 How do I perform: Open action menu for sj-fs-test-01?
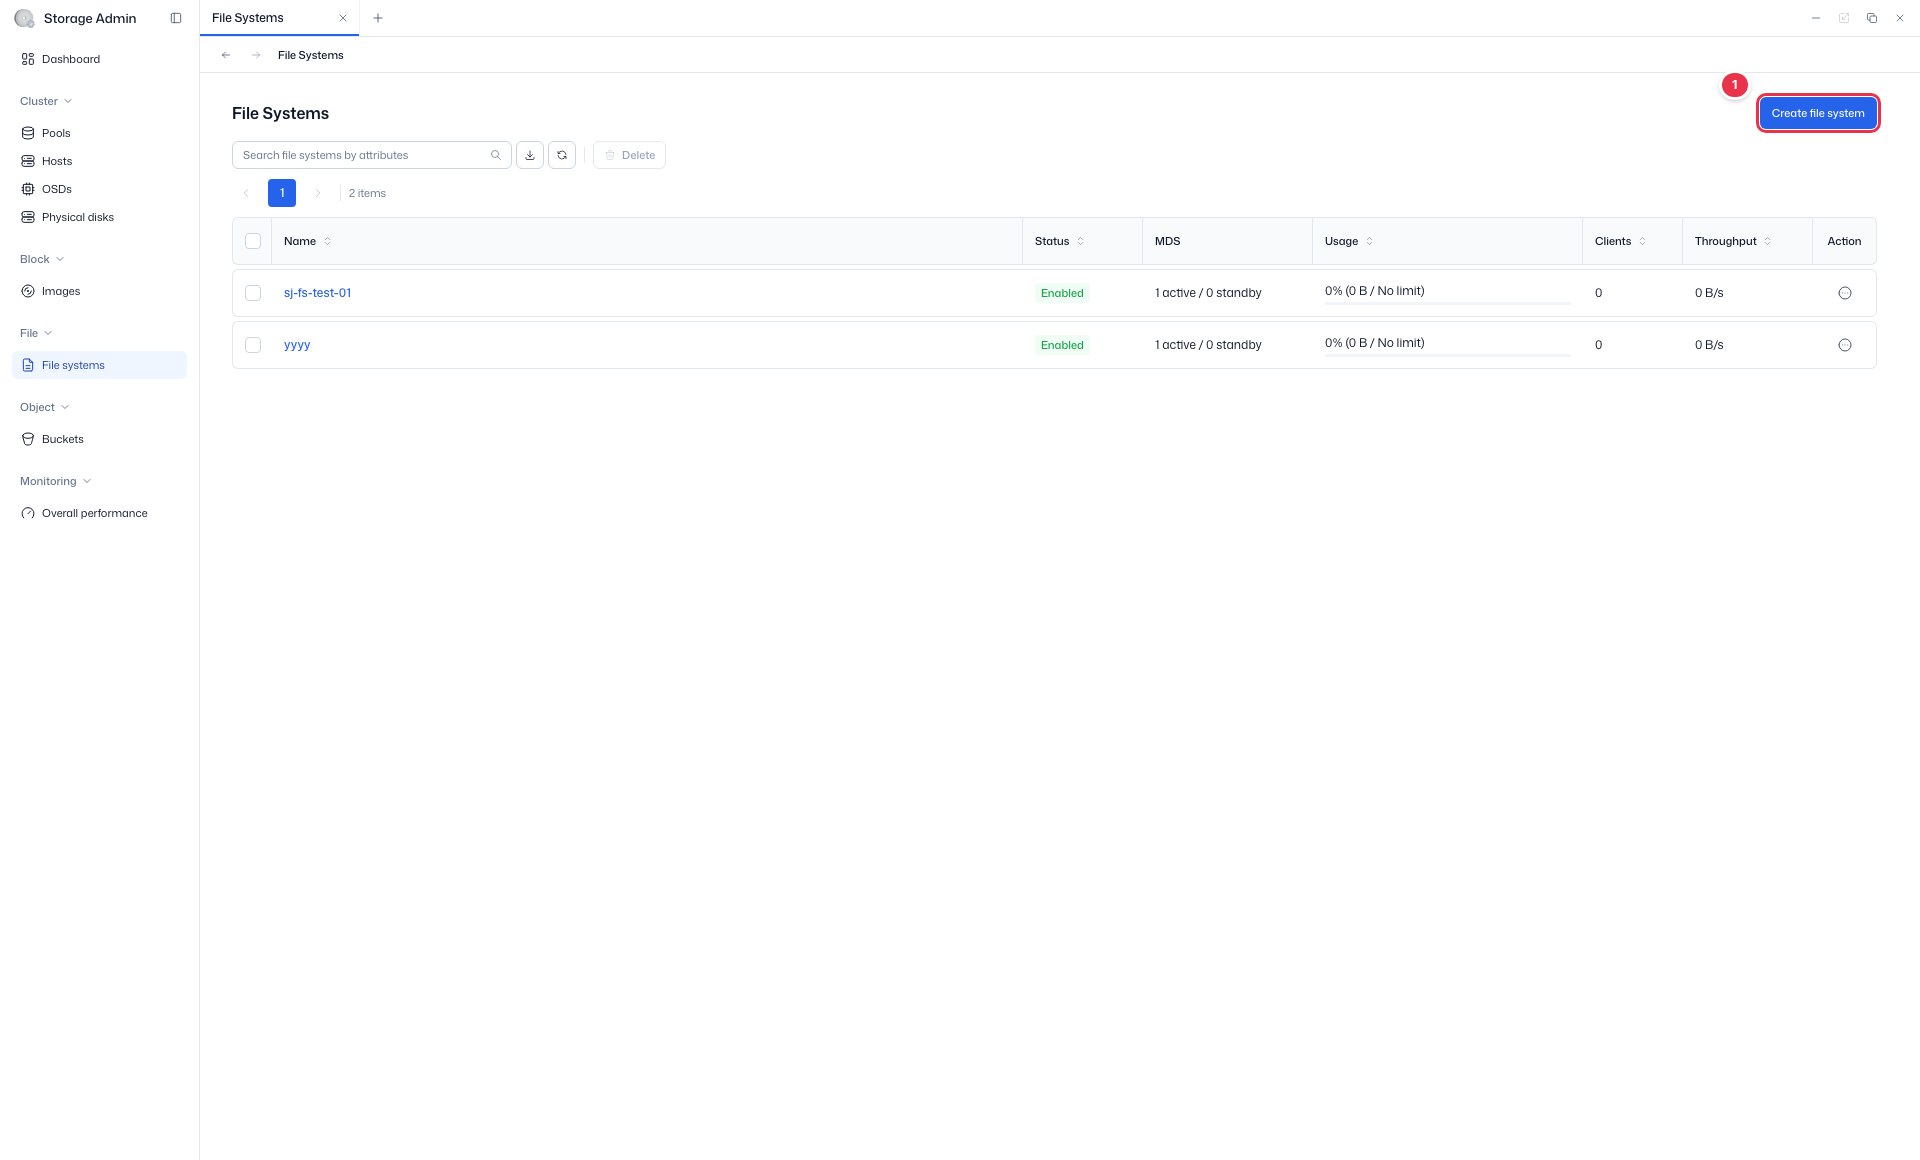1845,293
